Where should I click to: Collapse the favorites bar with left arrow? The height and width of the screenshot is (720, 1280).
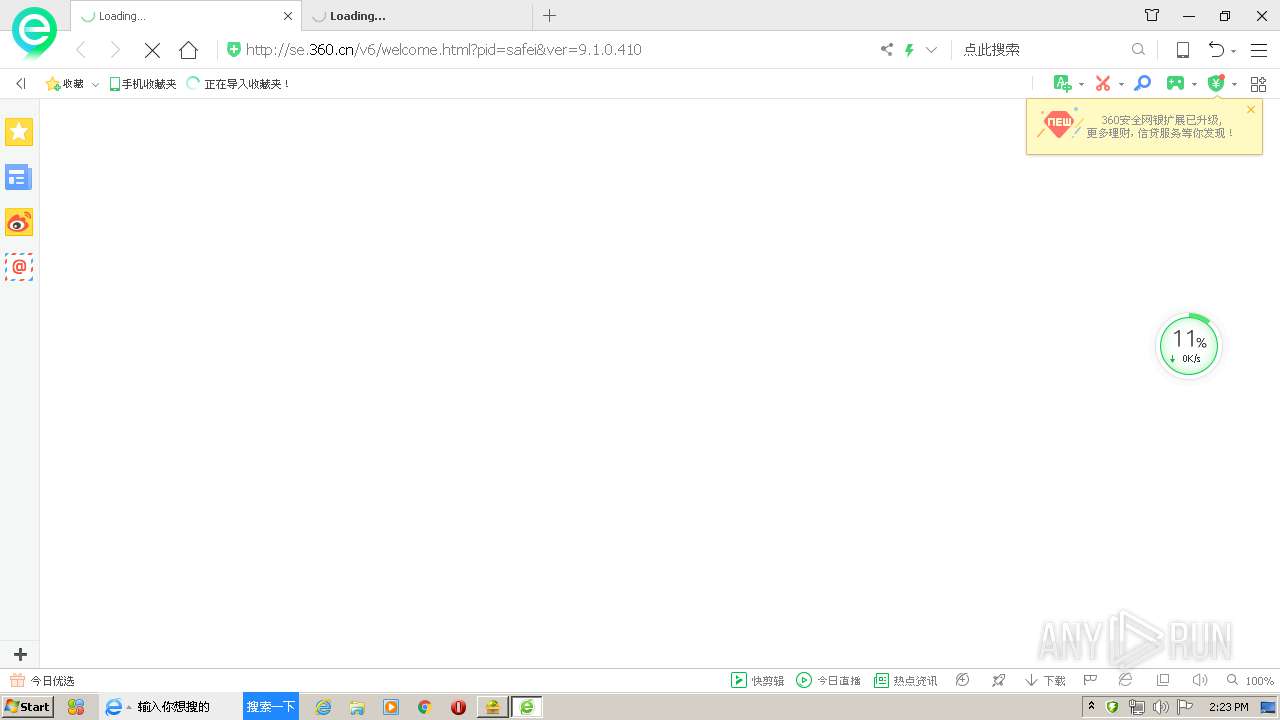(21, 84)
